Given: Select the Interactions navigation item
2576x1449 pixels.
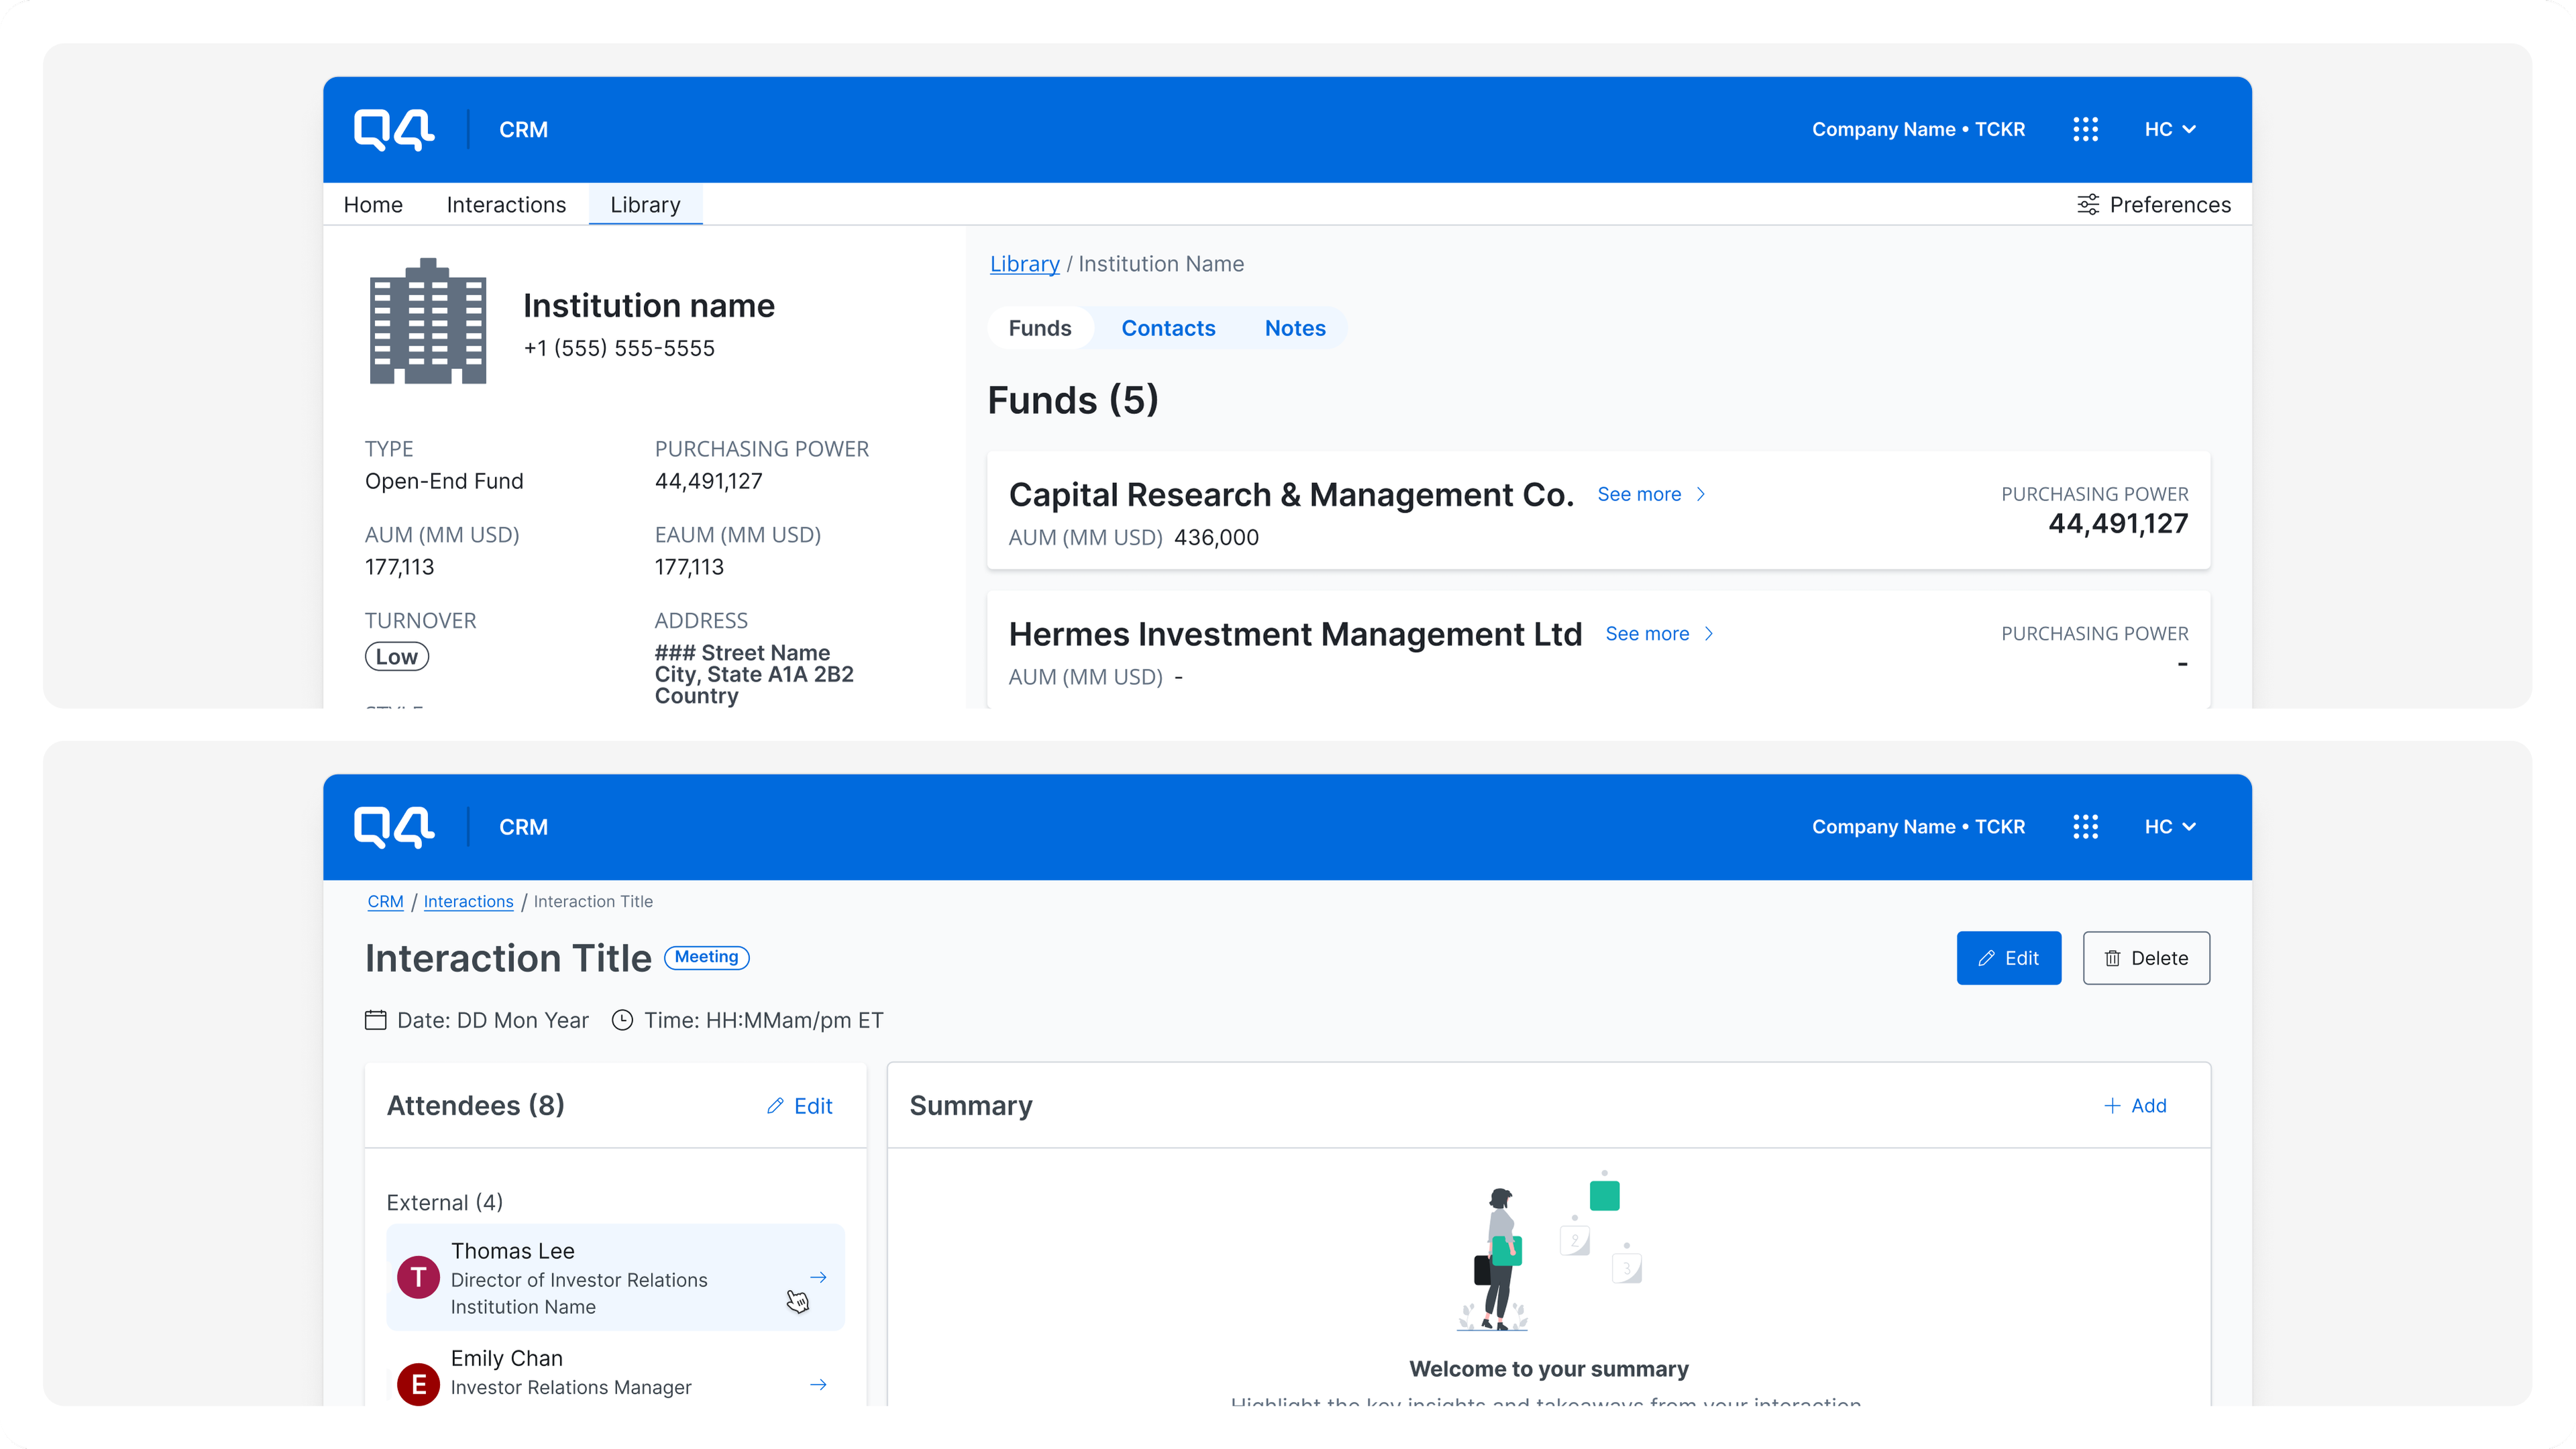Looking at the screenshot, I should [x=506, y=204].
